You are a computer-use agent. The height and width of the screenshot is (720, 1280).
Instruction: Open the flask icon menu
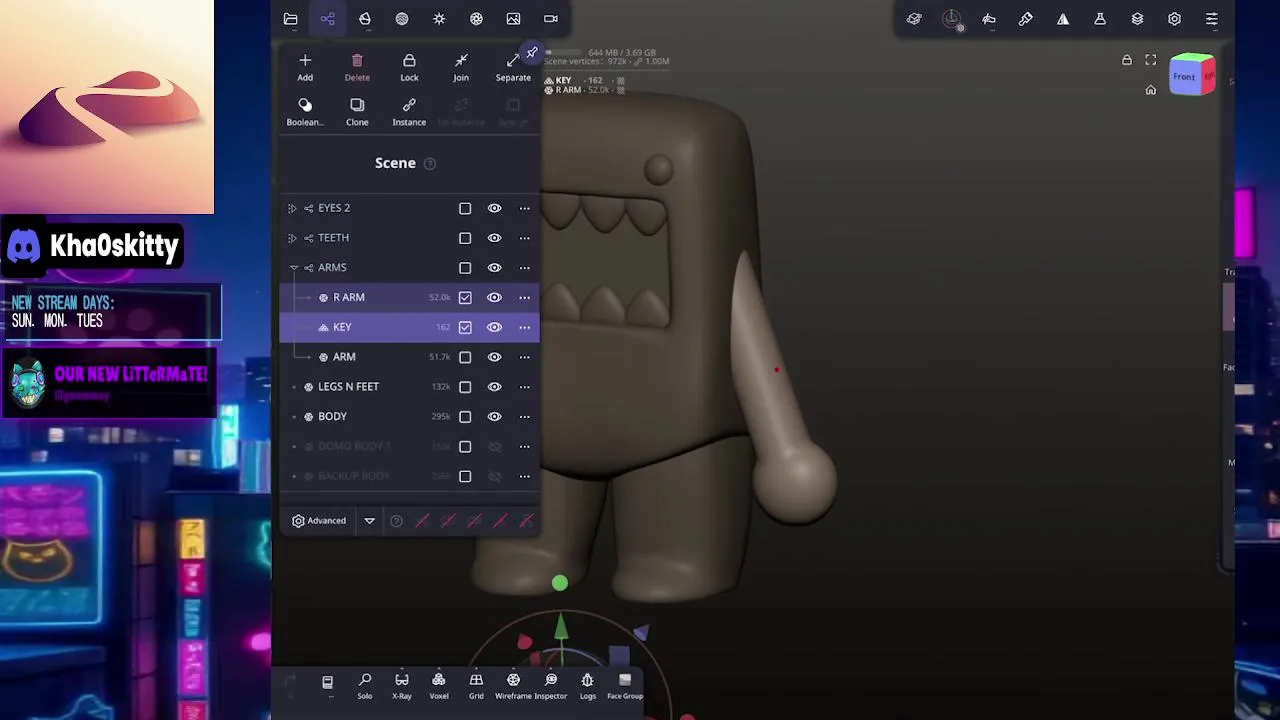(1100, 19)
